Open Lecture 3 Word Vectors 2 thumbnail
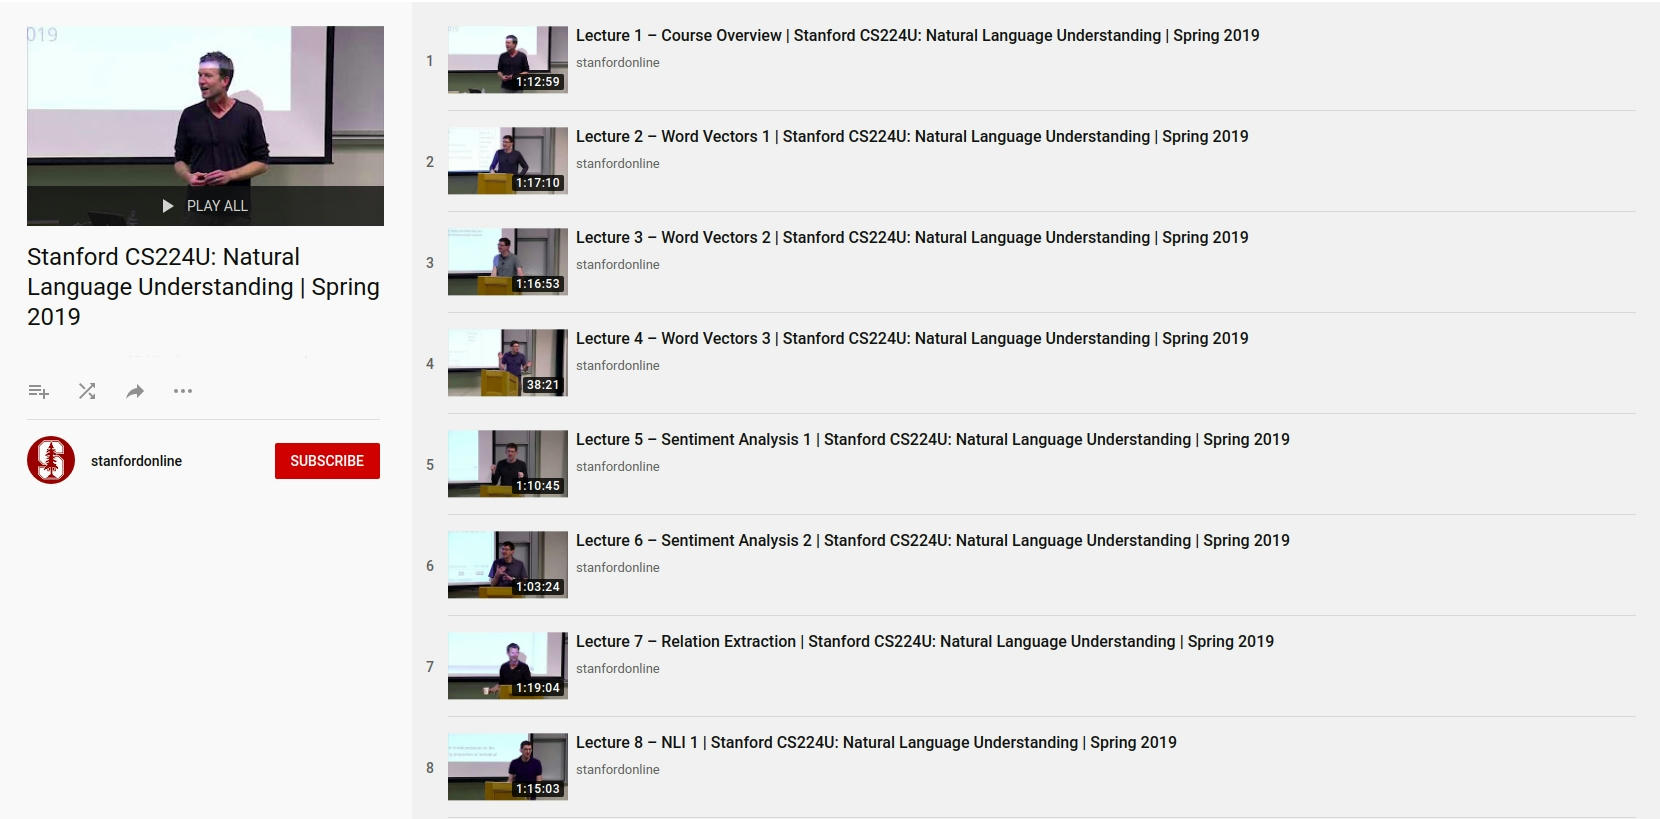The image size is (1660, 819). 508,262
